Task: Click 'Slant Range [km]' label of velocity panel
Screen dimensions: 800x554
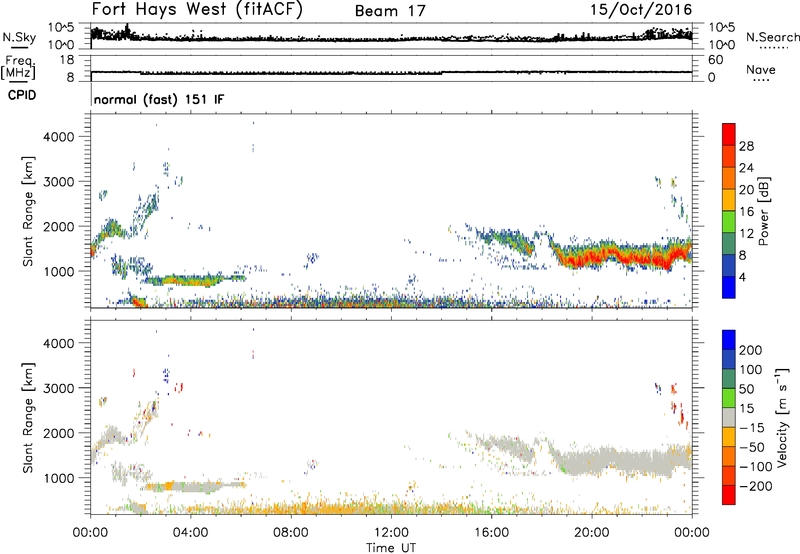Action: [x=28, y=418]
